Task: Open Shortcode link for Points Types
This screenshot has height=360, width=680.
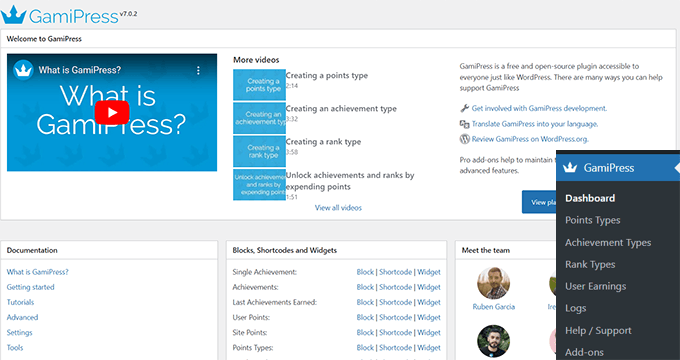Action: click(396, 348)
